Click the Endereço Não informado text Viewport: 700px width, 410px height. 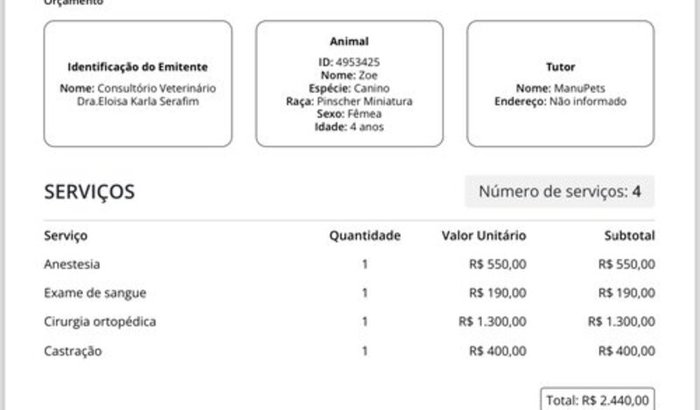[x=560, y=101]
